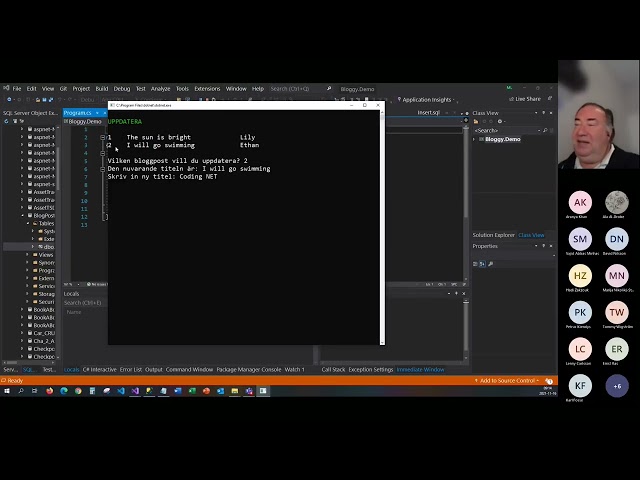This screenshot has width=640, height=480.
Task: Click the AK participant avatar
Action: point(580,202)
